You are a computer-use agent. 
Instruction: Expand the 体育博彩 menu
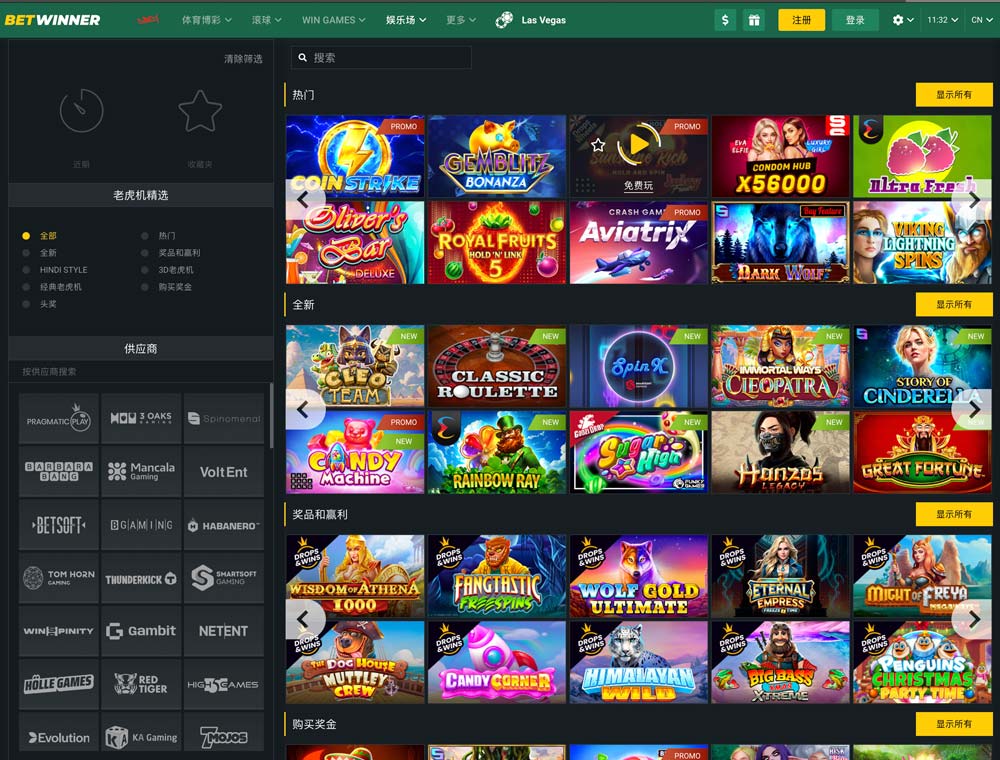tap(207, 20)
